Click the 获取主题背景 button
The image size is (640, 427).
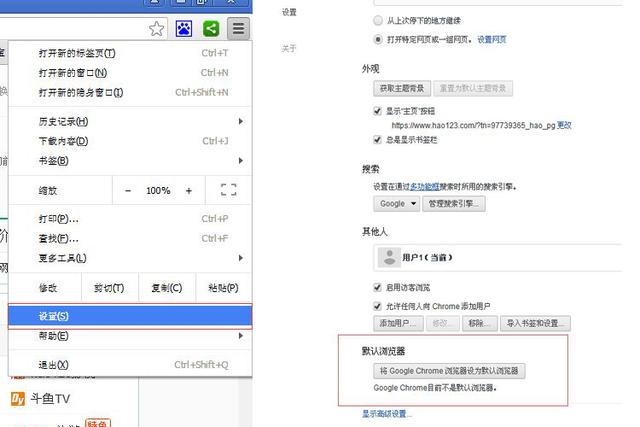coord(402,88)
